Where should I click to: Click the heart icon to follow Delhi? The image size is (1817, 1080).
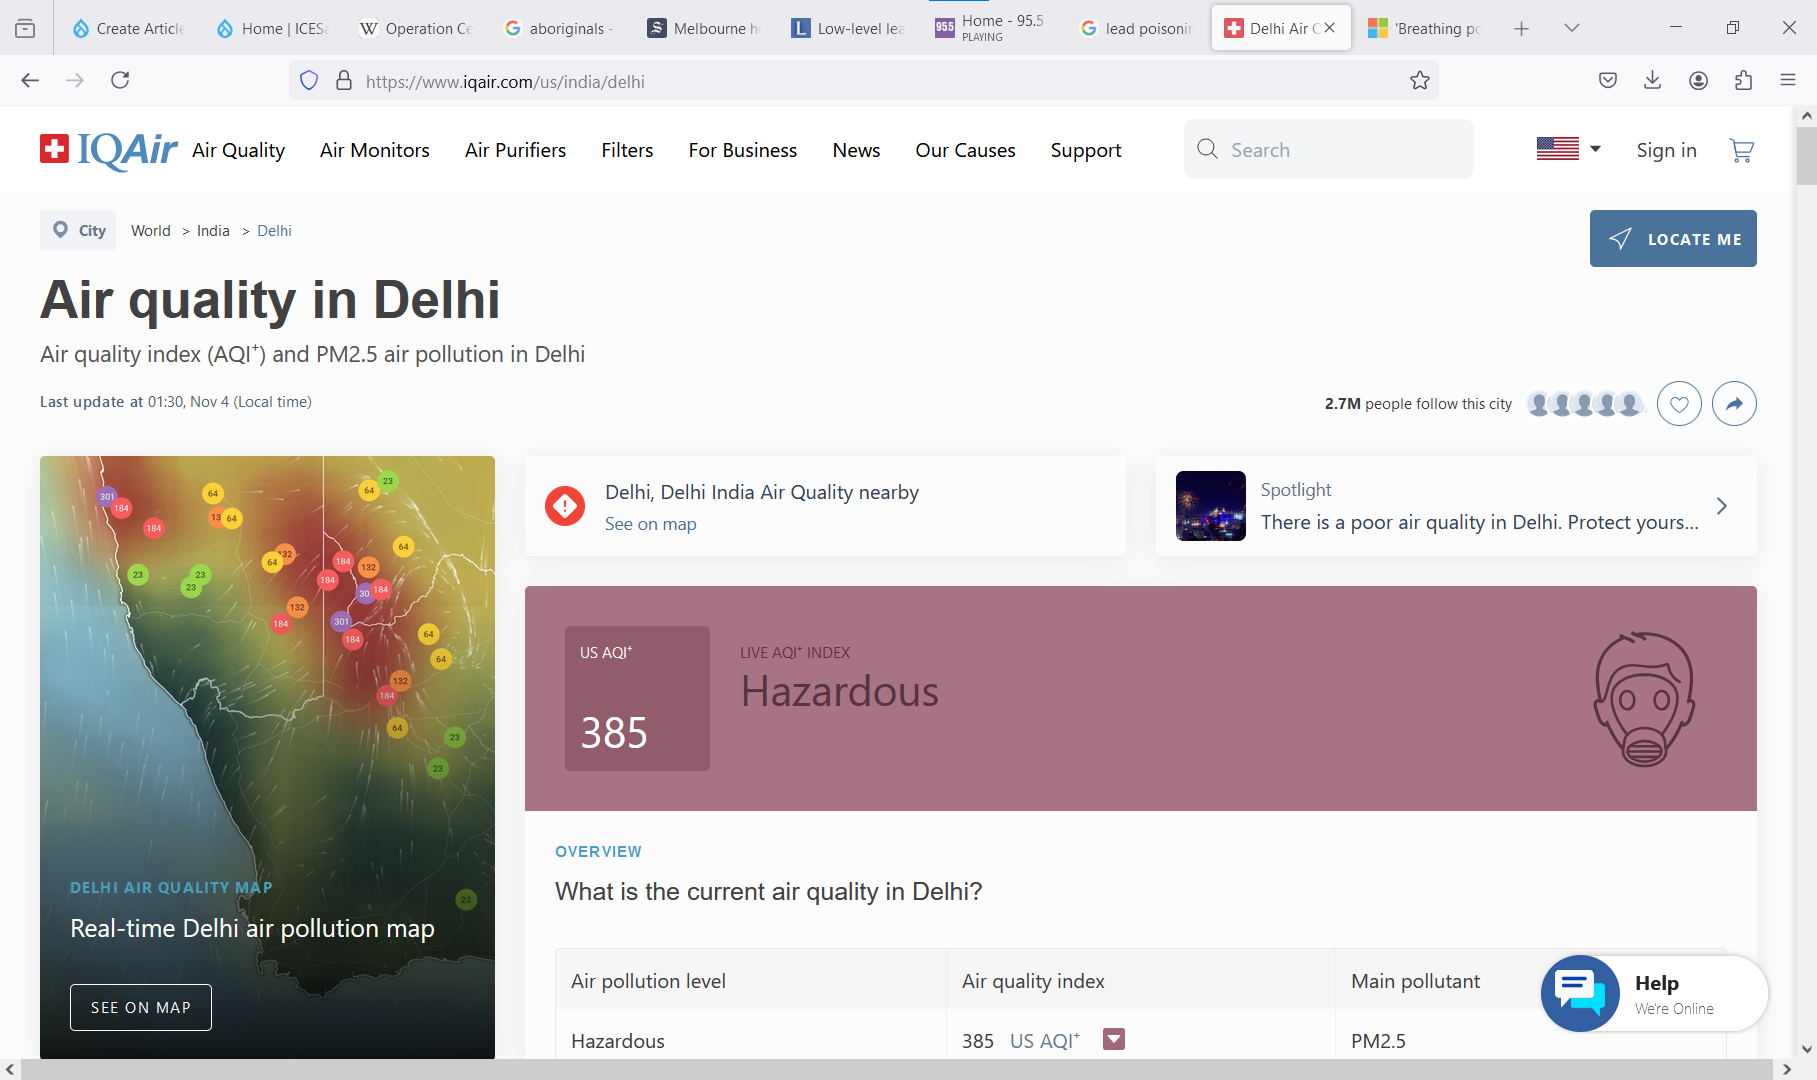pyautogui.click(x=1679, y=404)
